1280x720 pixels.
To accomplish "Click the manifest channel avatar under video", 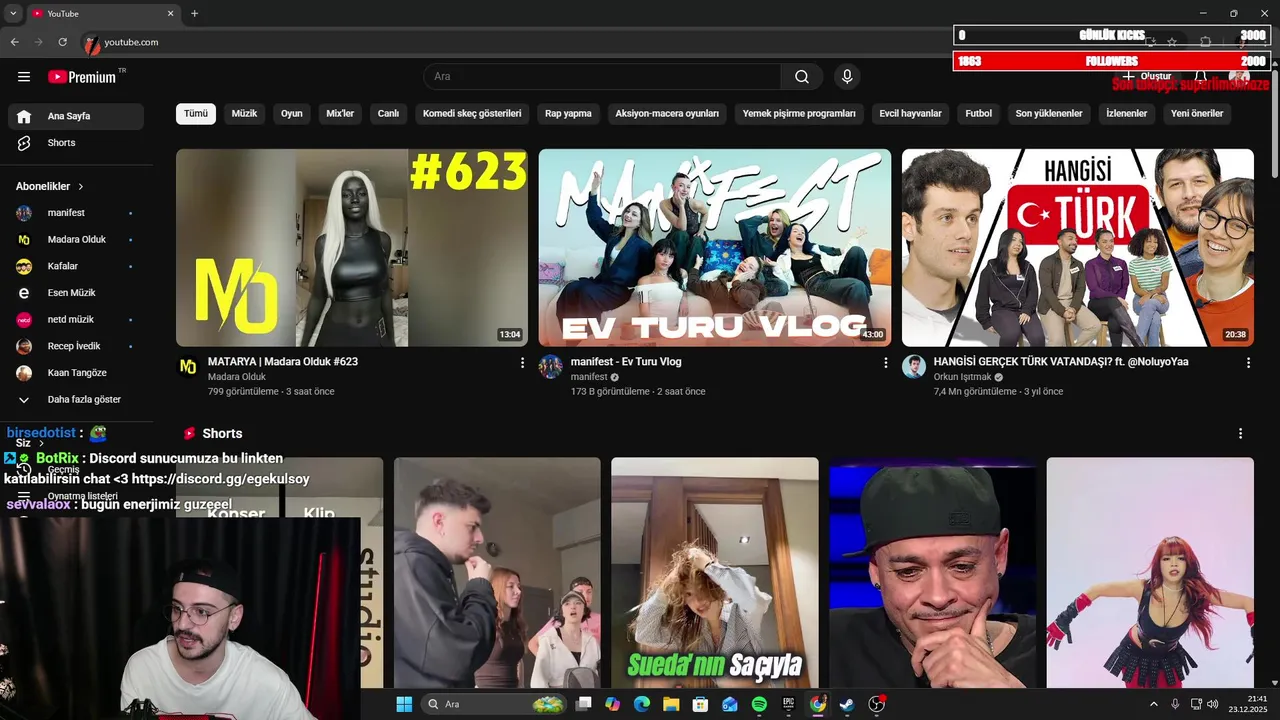I will click(x=551, y=367).
